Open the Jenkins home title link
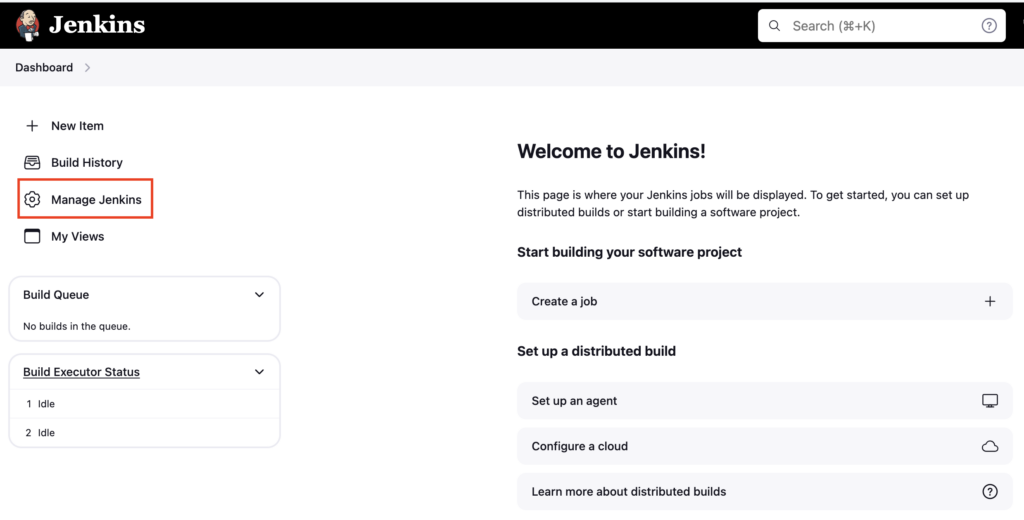 97,25
